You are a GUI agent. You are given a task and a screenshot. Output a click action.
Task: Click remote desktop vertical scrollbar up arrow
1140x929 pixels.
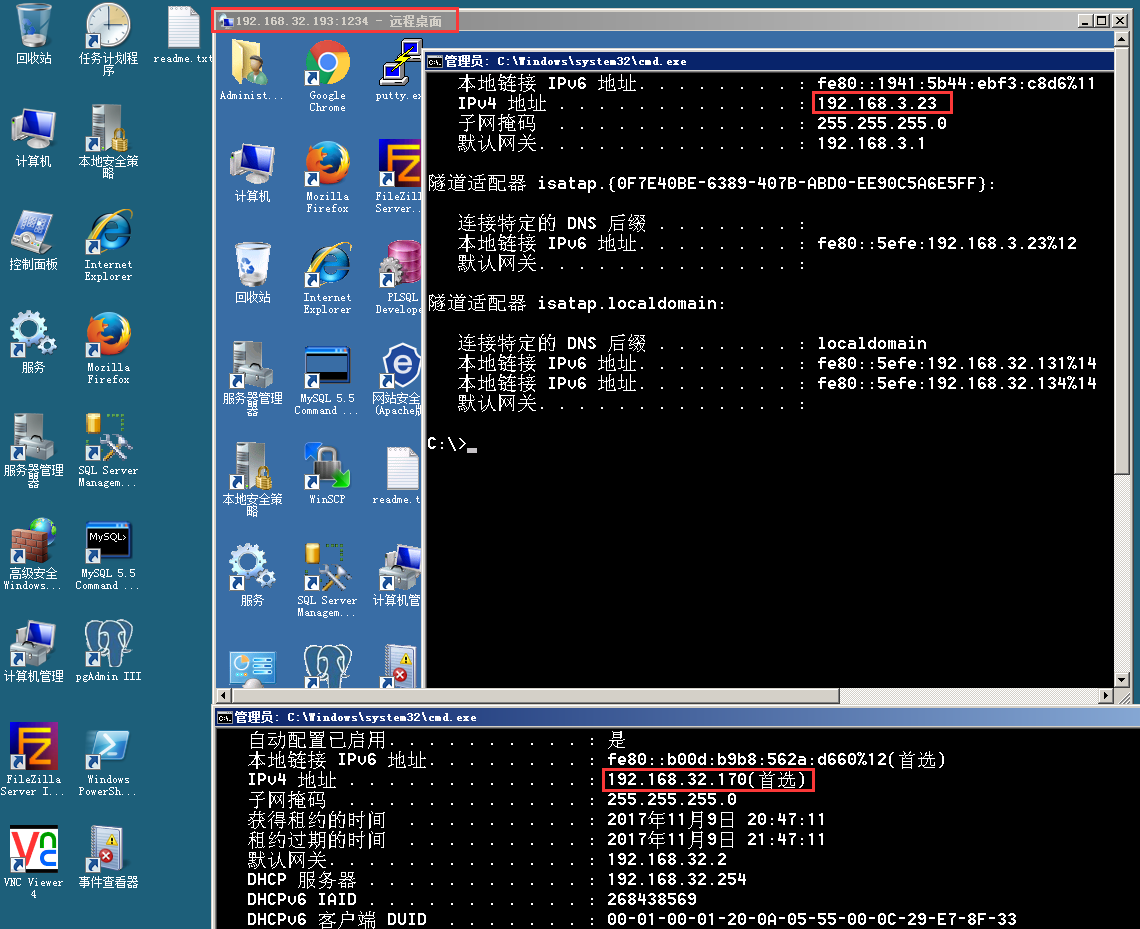[x=1121, y=41]
